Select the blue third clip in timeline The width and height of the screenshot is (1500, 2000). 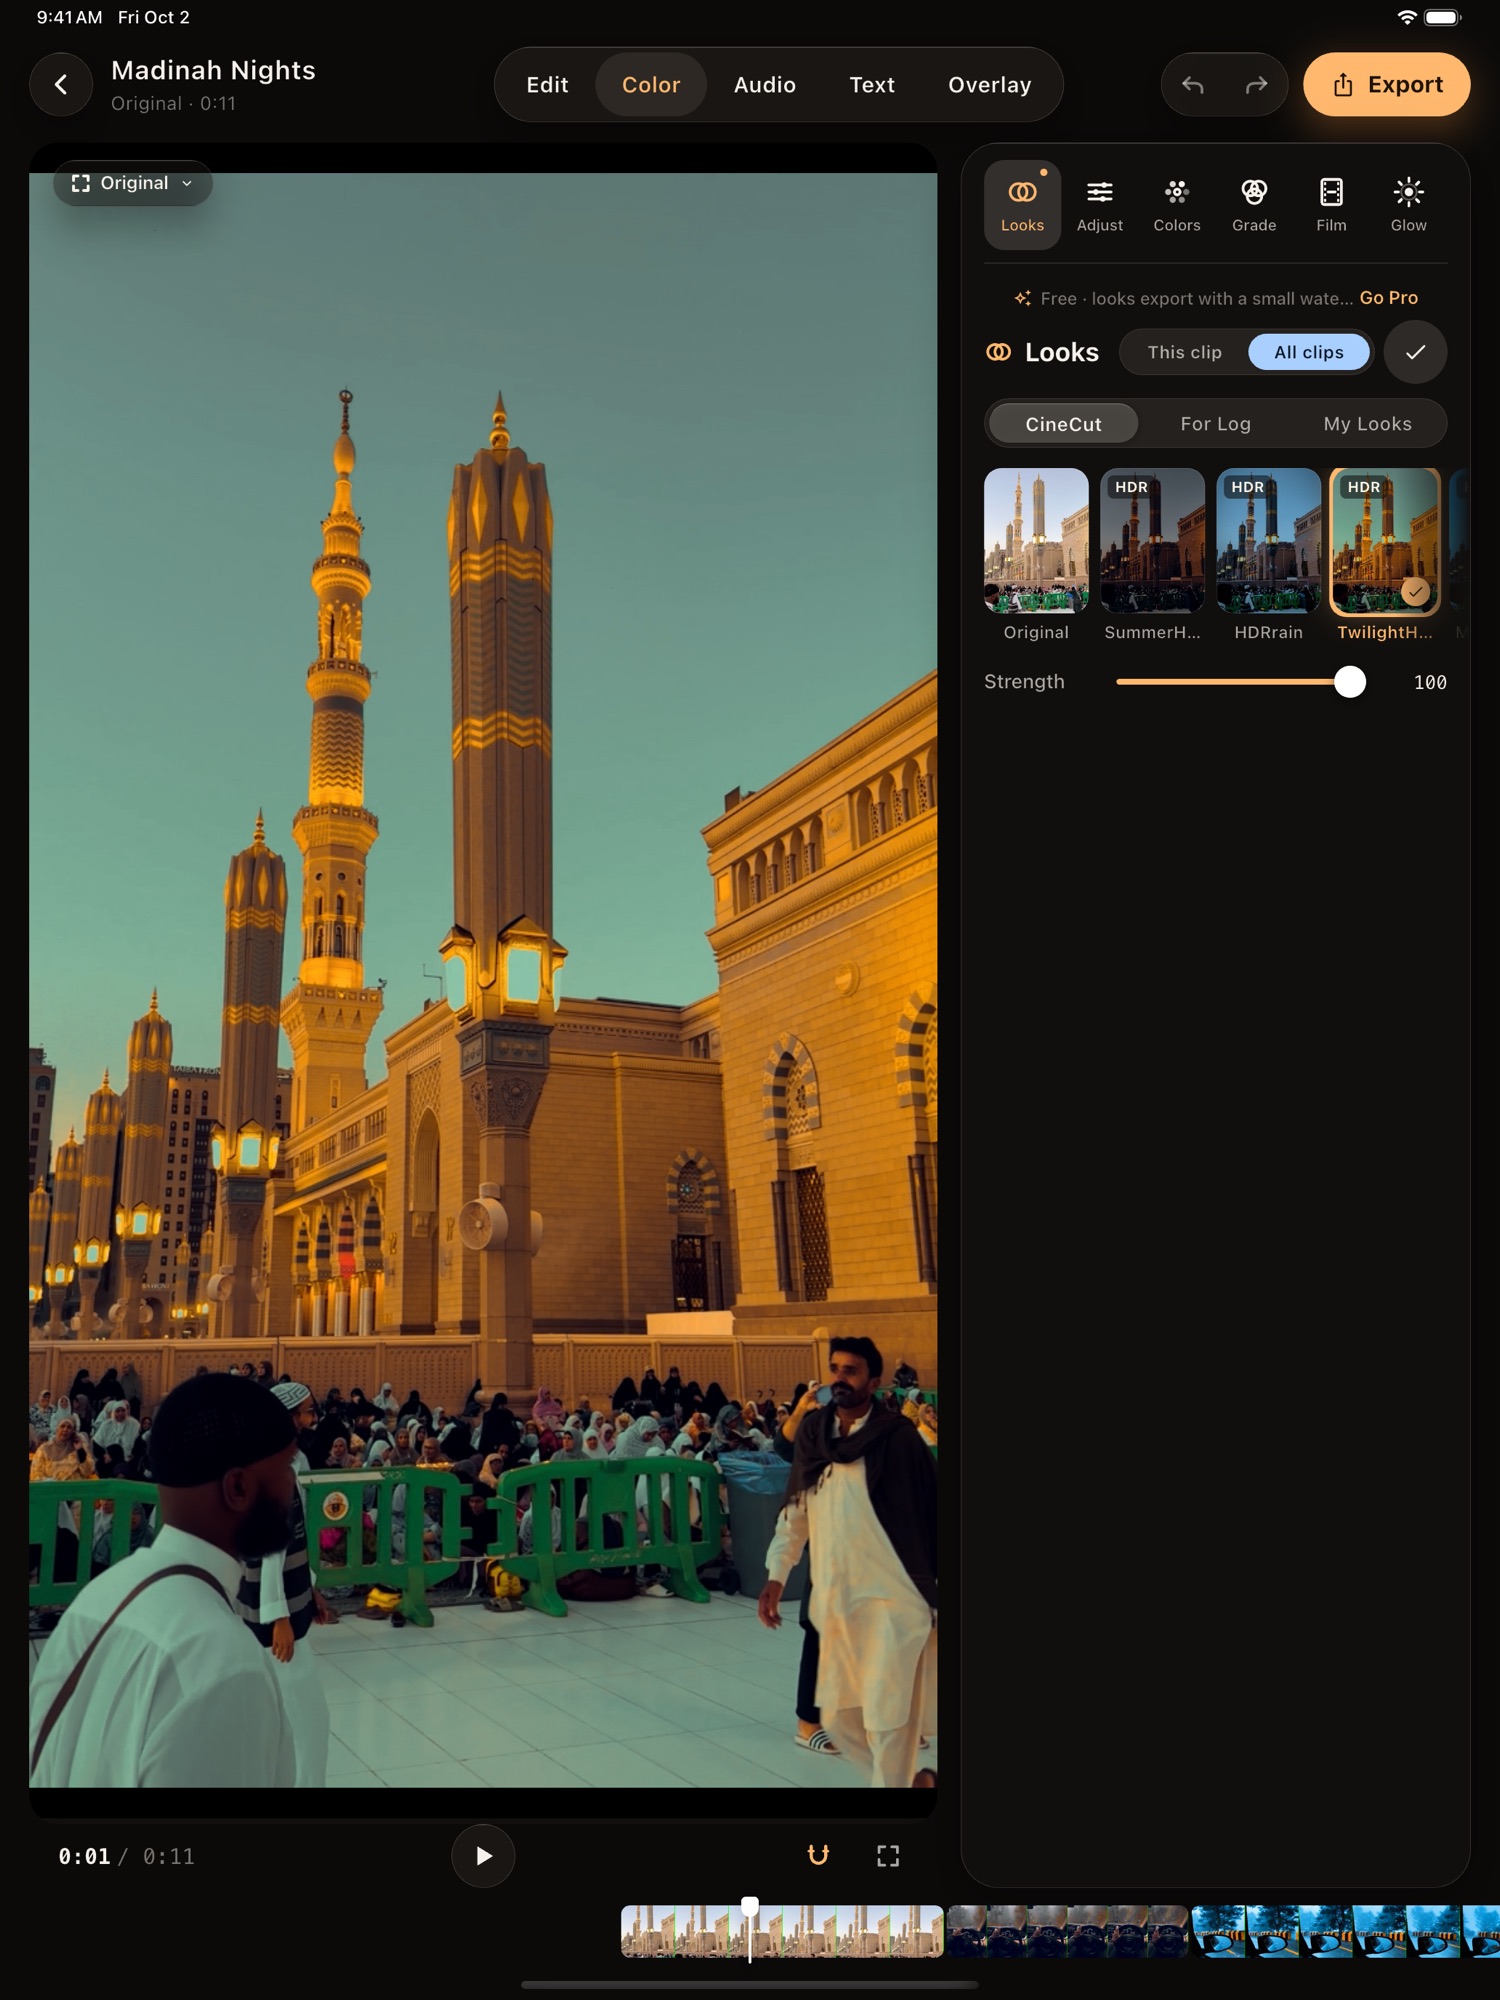point(1345,1931)
